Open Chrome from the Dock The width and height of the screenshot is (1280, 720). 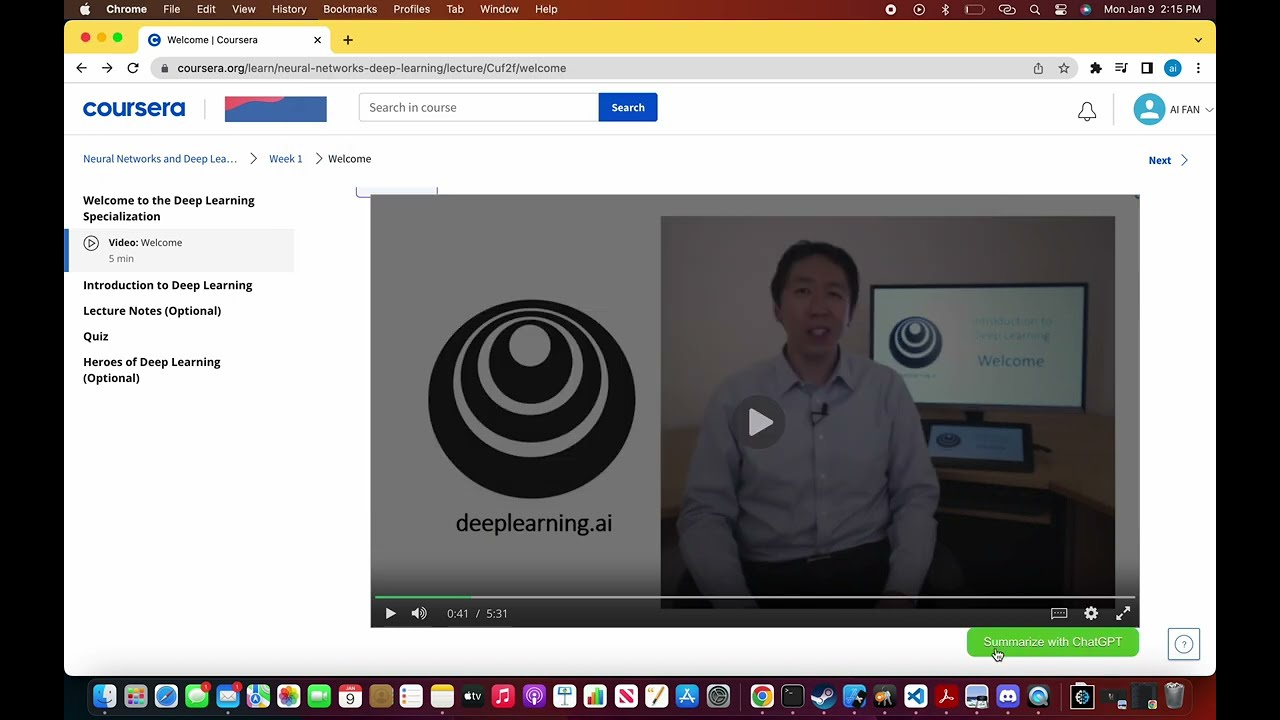[762, 696]
